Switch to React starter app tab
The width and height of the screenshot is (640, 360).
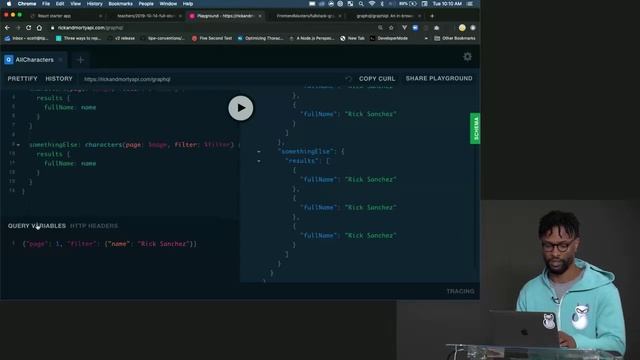point(65,16)
